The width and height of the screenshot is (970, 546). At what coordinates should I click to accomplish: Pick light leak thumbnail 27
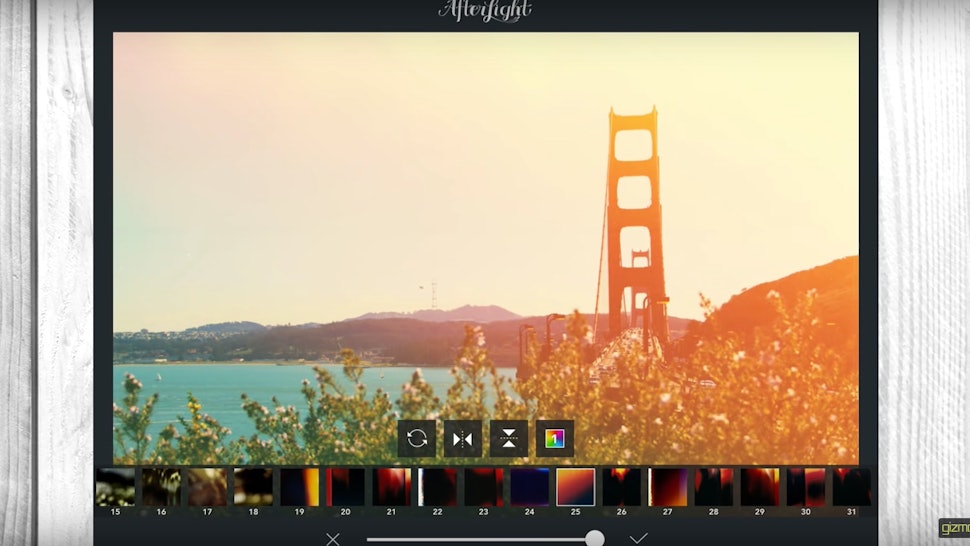pyautogui.click(x=667, y=487)
